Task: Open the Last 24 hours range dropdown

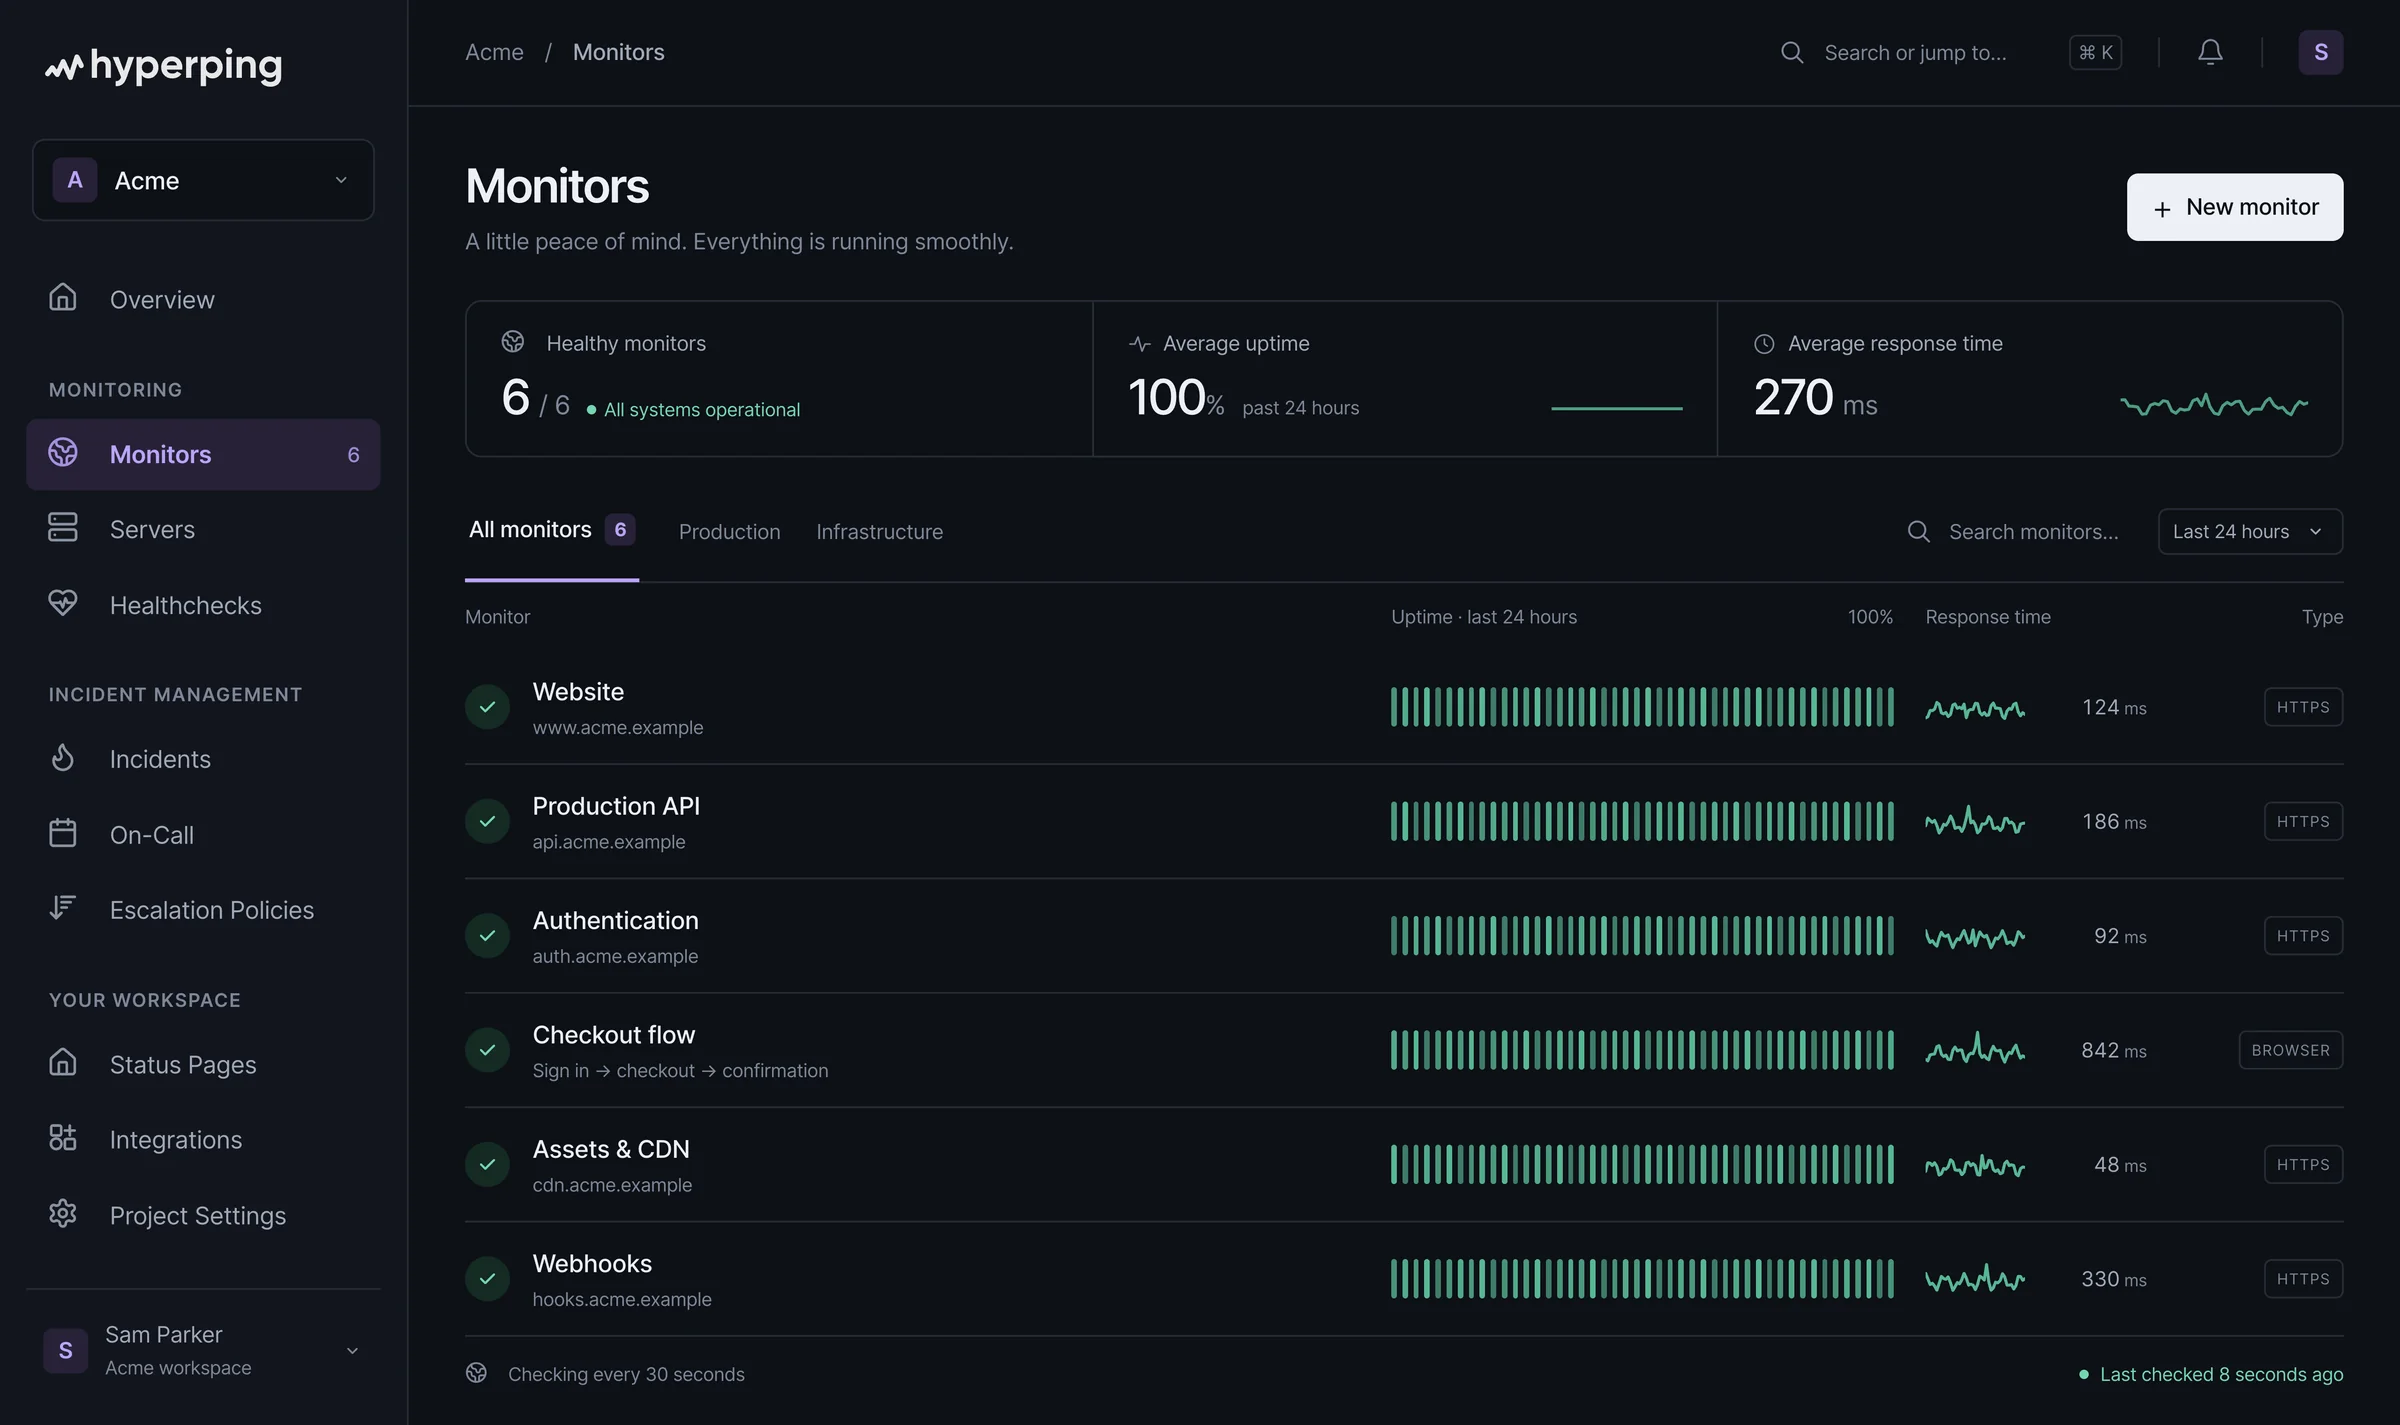Action: coord(2250,532)
